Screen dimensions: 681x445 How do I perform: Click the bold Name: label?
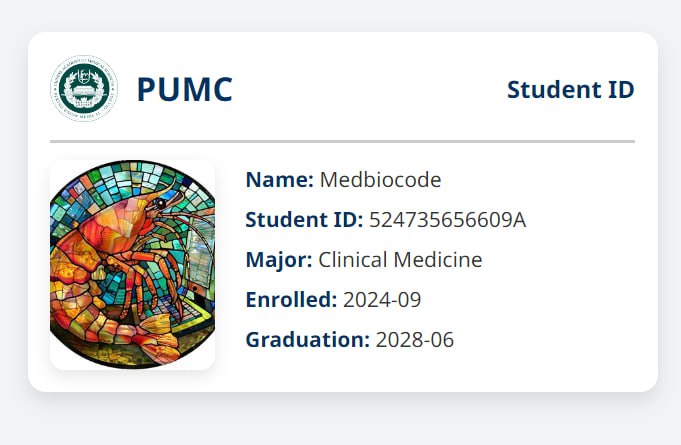279,180
